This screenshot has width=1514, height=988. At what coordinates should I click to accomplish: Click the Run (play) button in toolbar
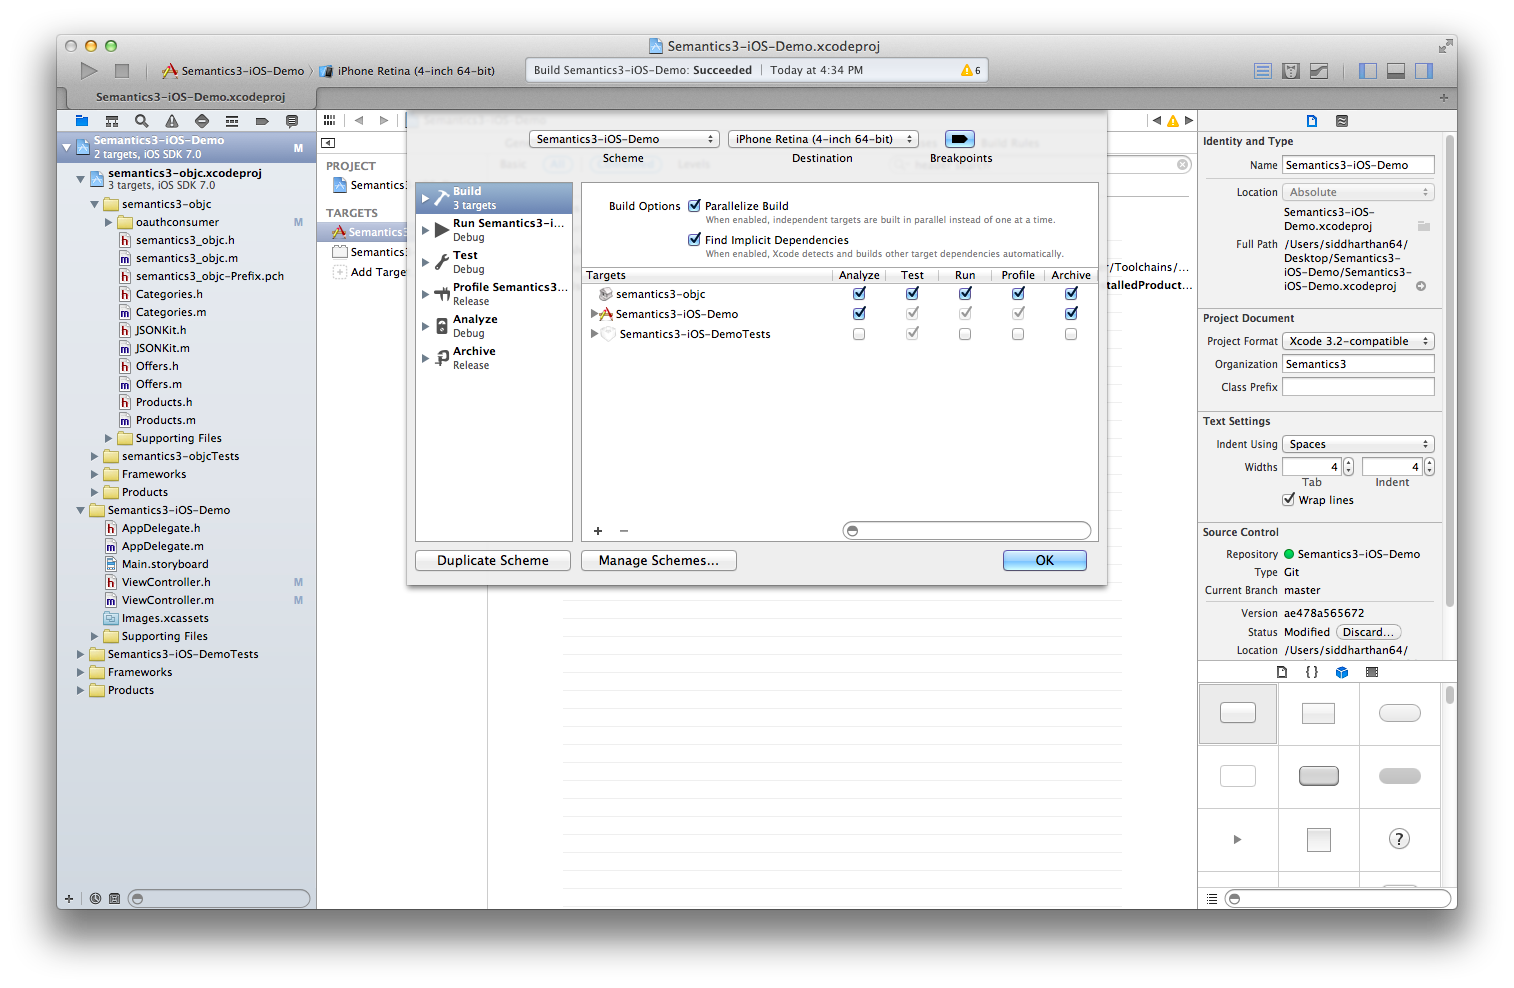89,70
